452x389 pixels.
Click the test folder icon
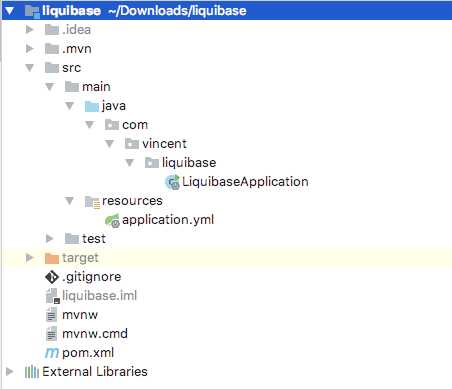pyautogui.click(x=72, y=239)
